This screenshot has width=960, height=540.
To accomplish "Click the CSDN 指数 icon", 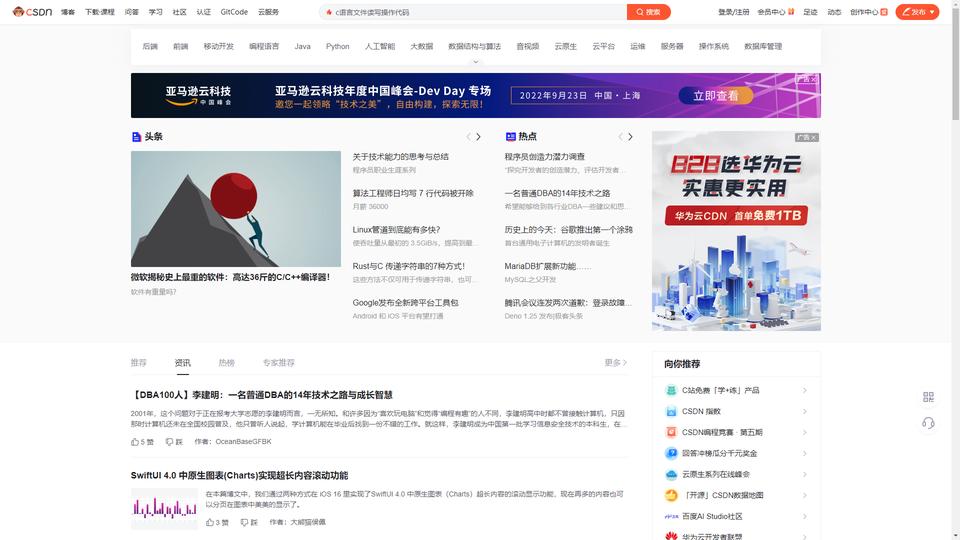I will 671,411.
